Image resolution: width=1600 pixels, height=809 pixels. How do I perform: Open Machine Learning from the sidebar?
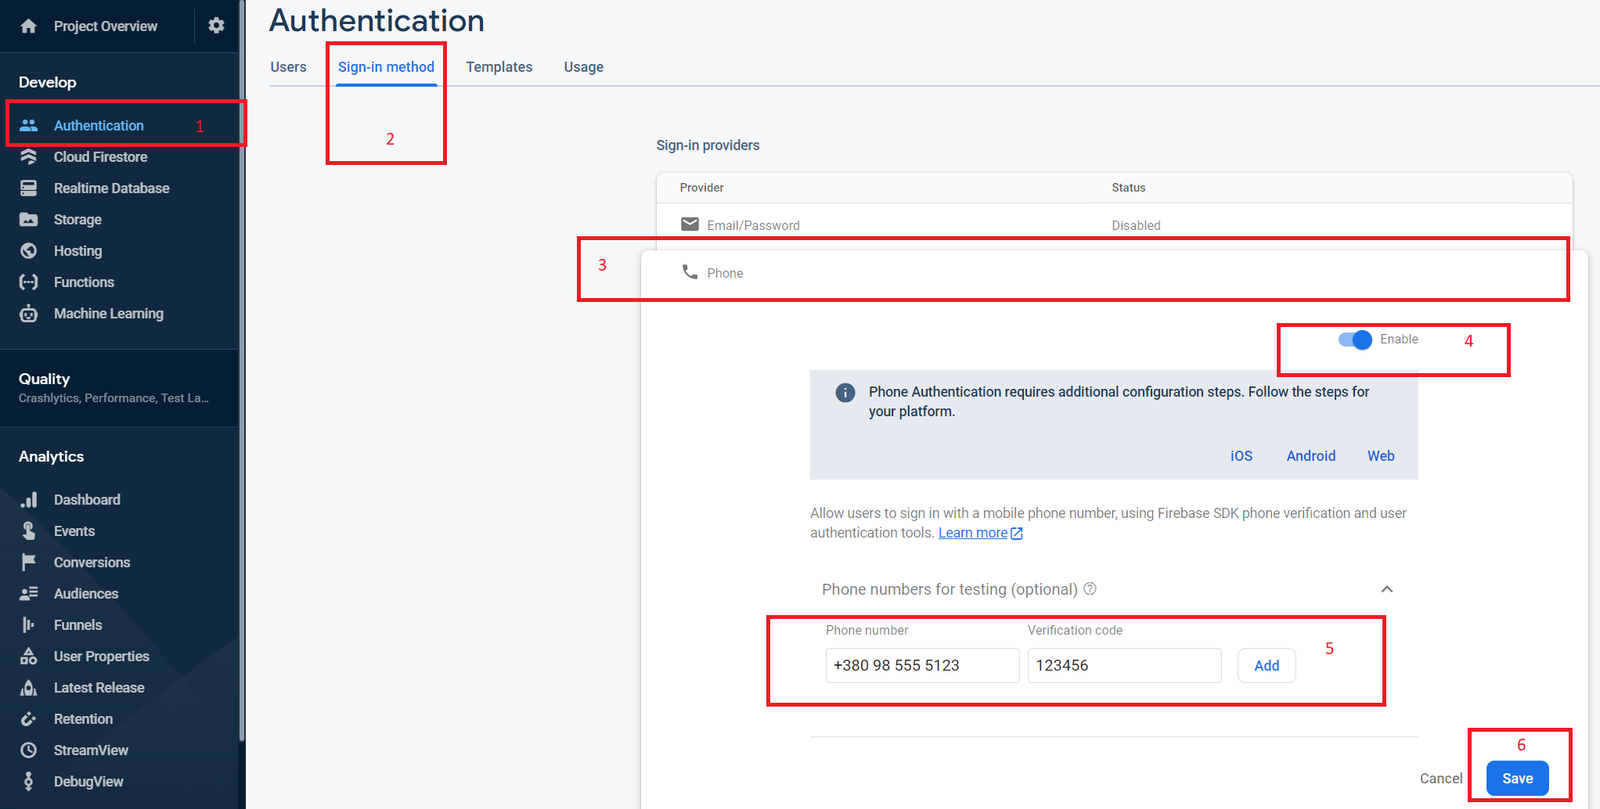tap(109, 314)
